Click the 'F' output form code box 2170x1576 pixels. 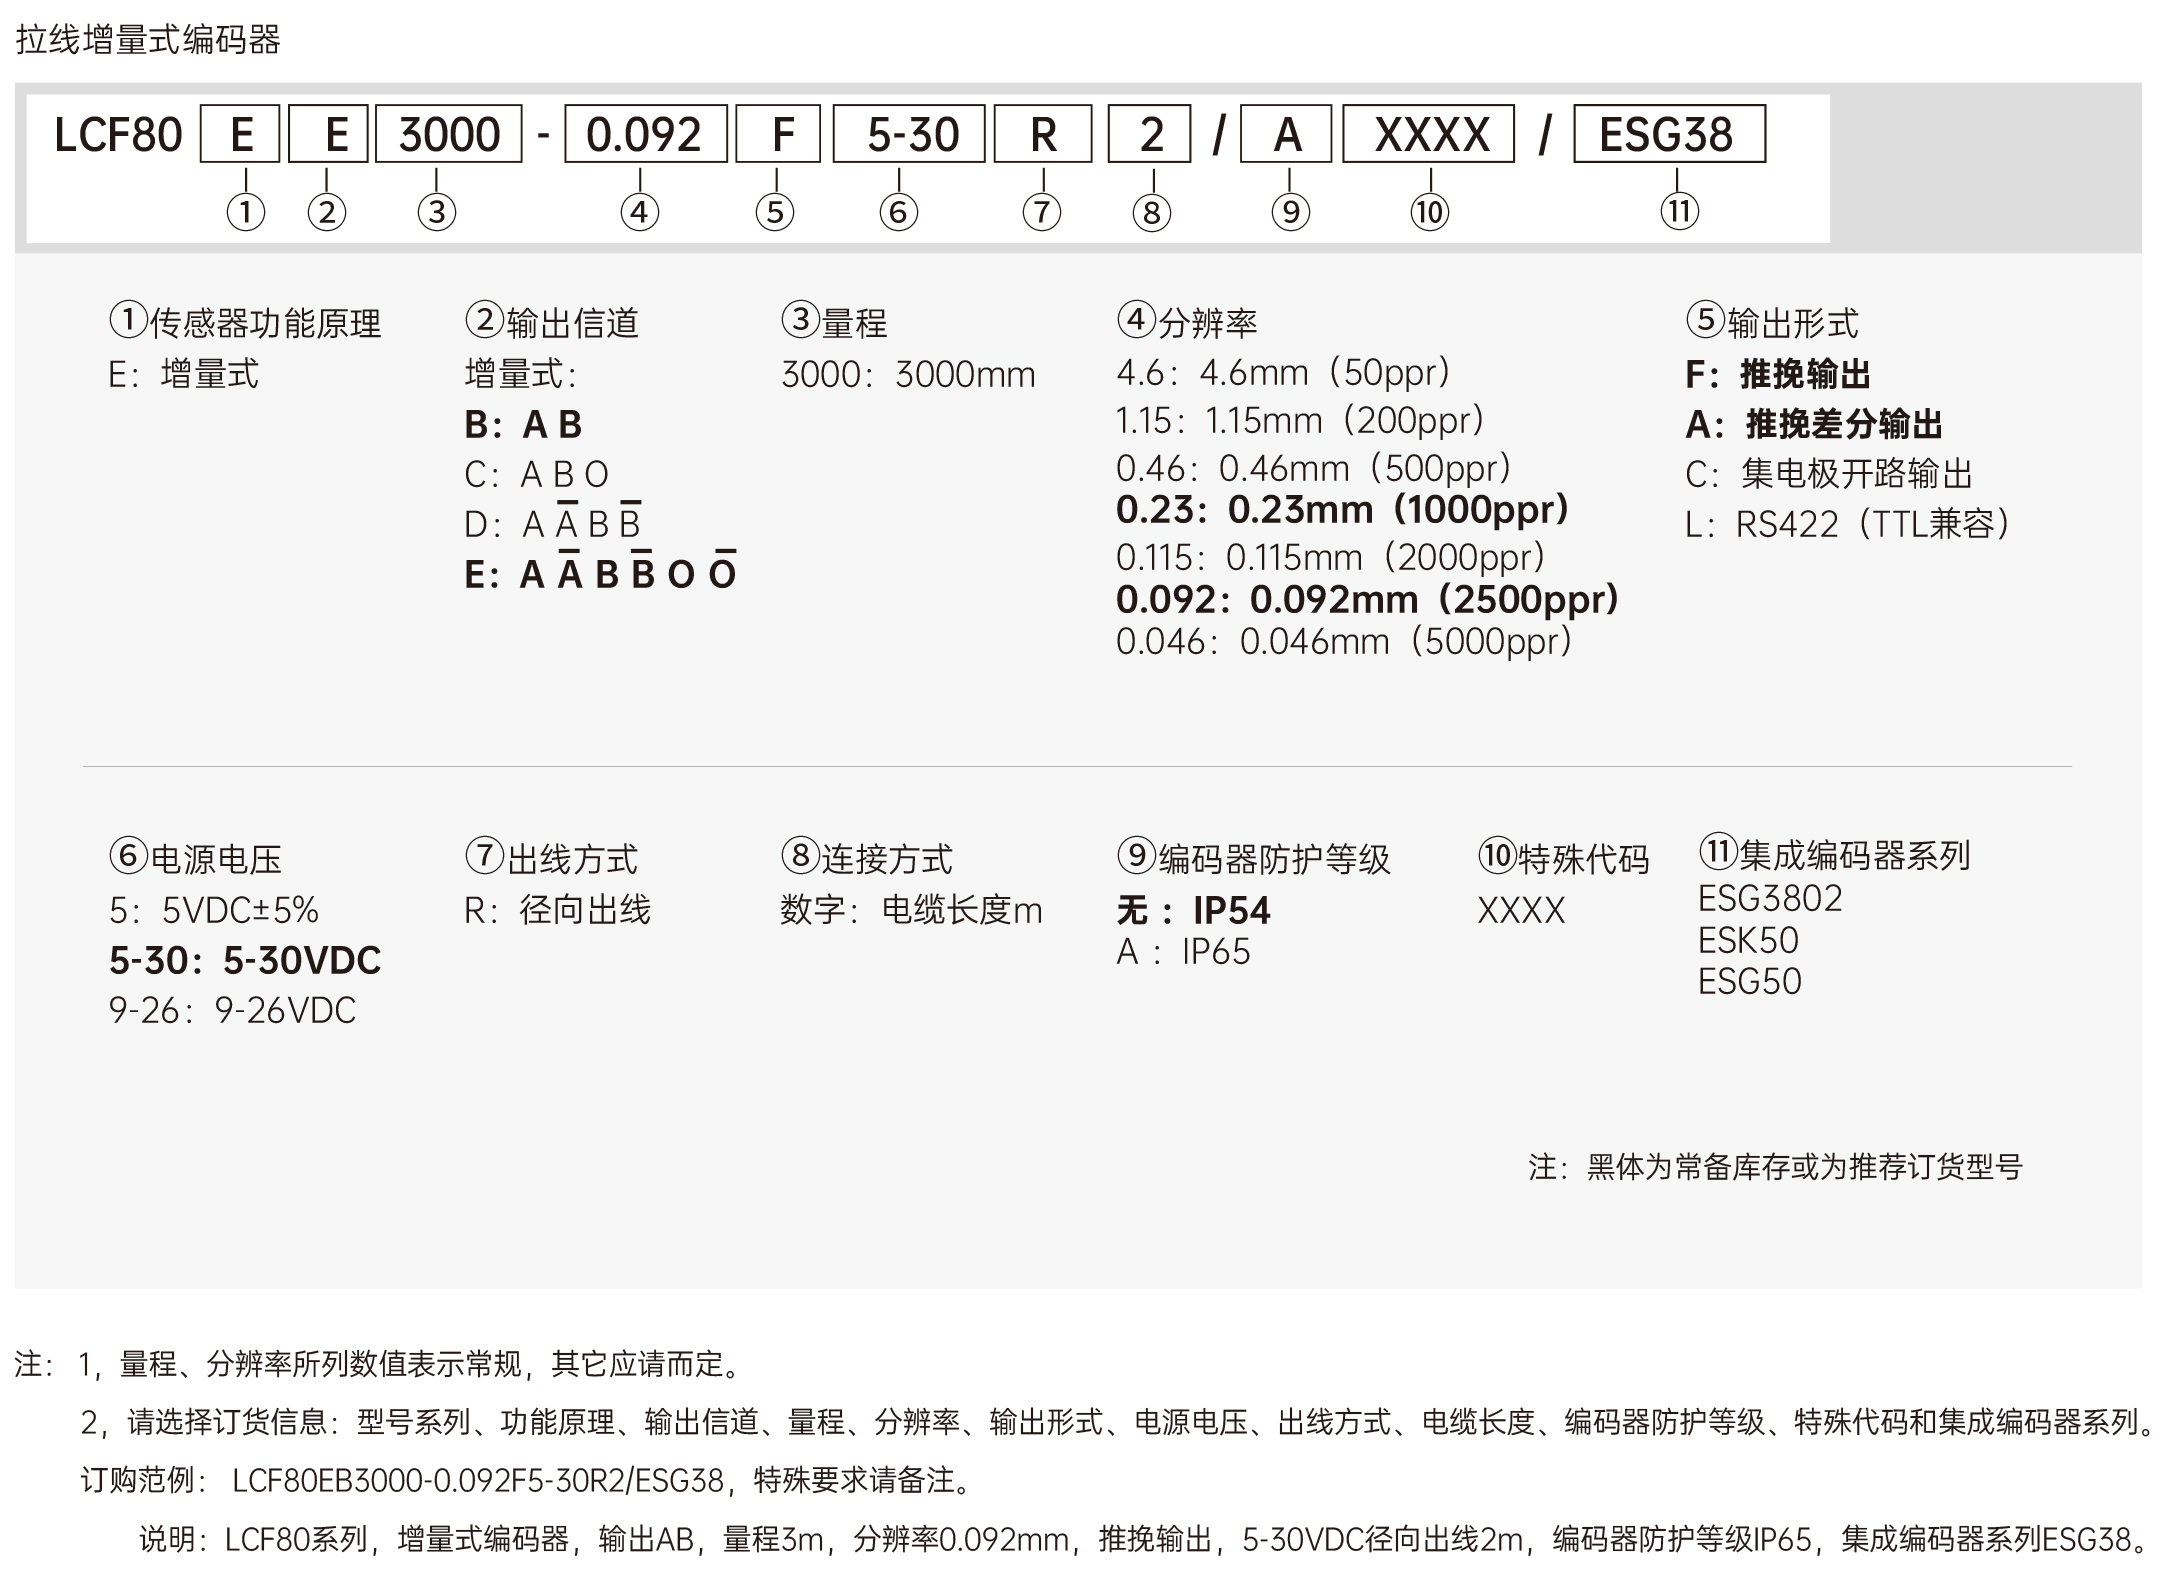point(778,134)
